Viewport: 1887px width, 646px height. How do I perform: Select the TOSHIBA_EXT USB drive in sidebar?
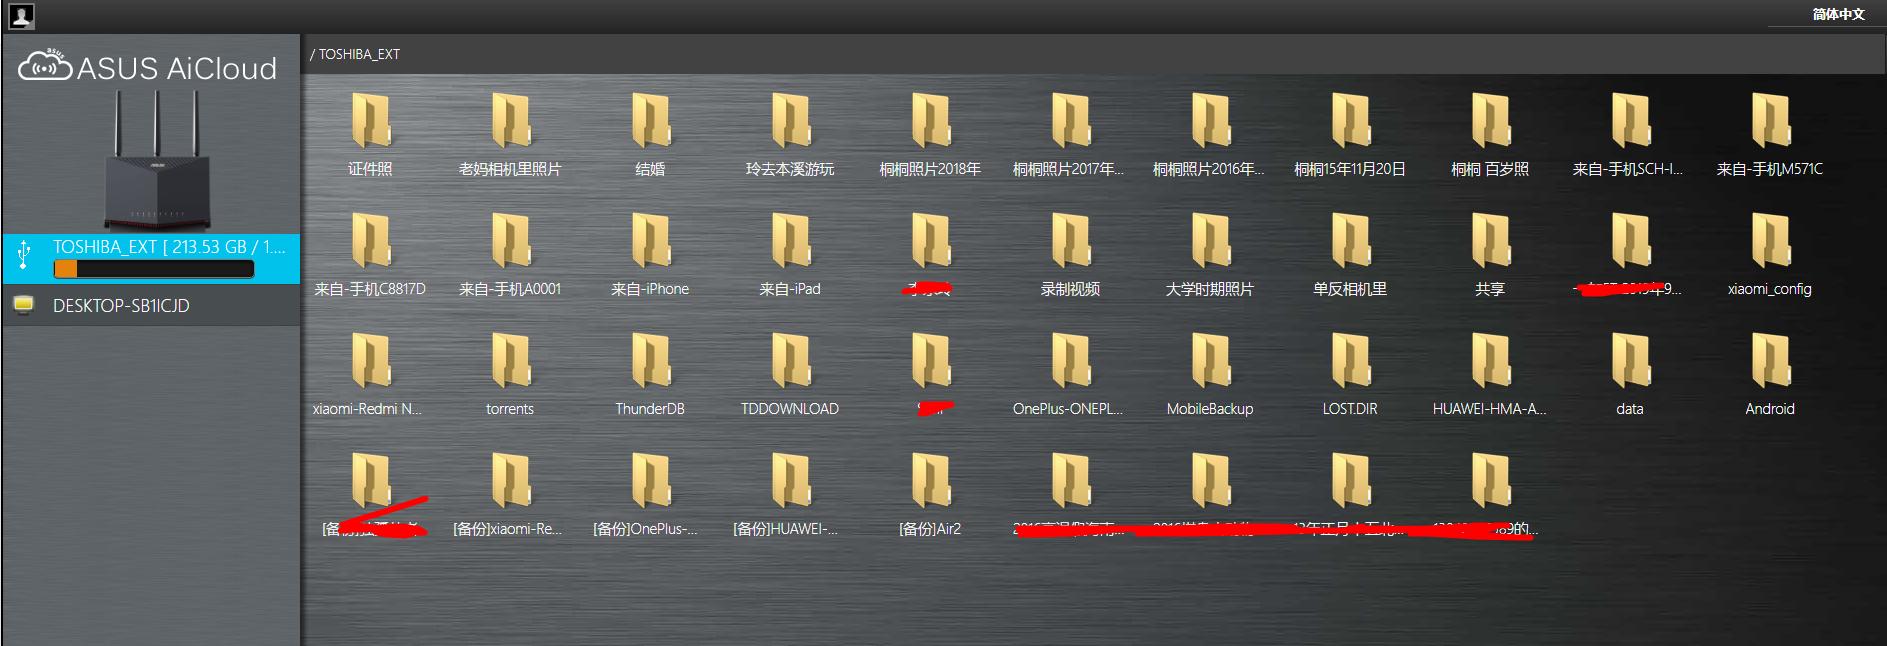pos(151,259)
